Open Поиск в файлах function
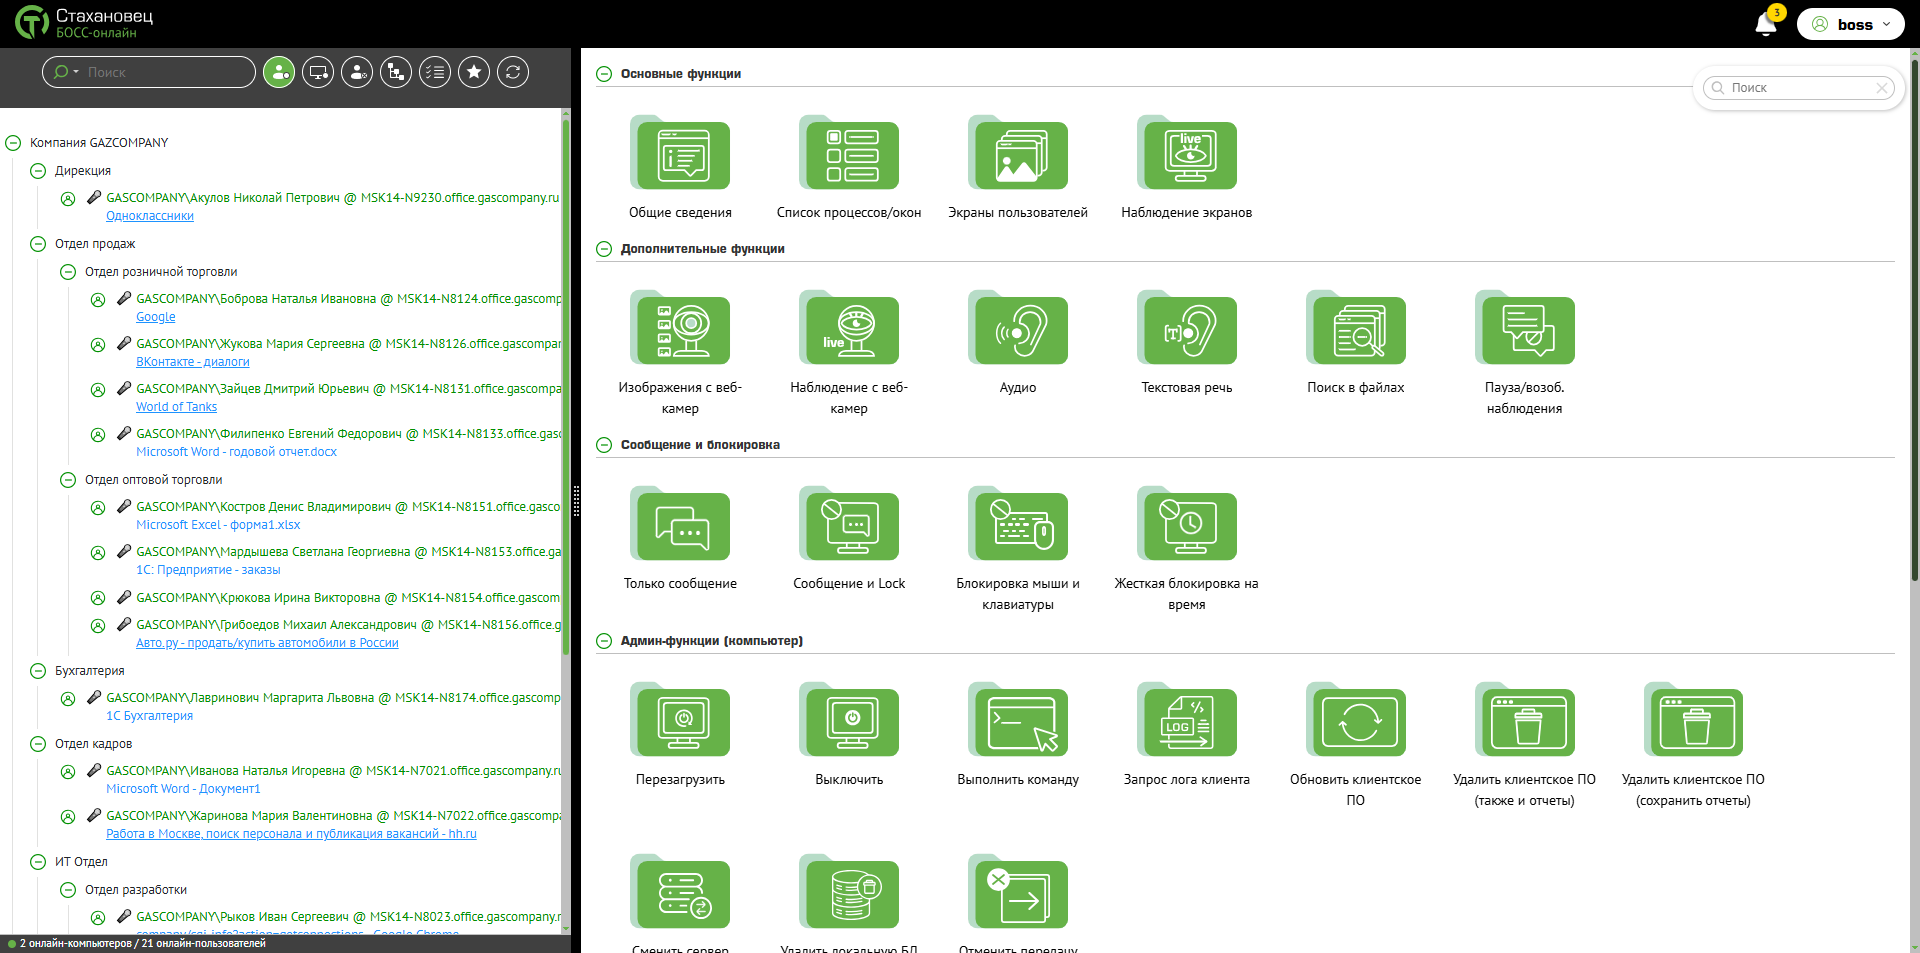This screenshot has height=953, width=1920. (x=1355, y=330)
